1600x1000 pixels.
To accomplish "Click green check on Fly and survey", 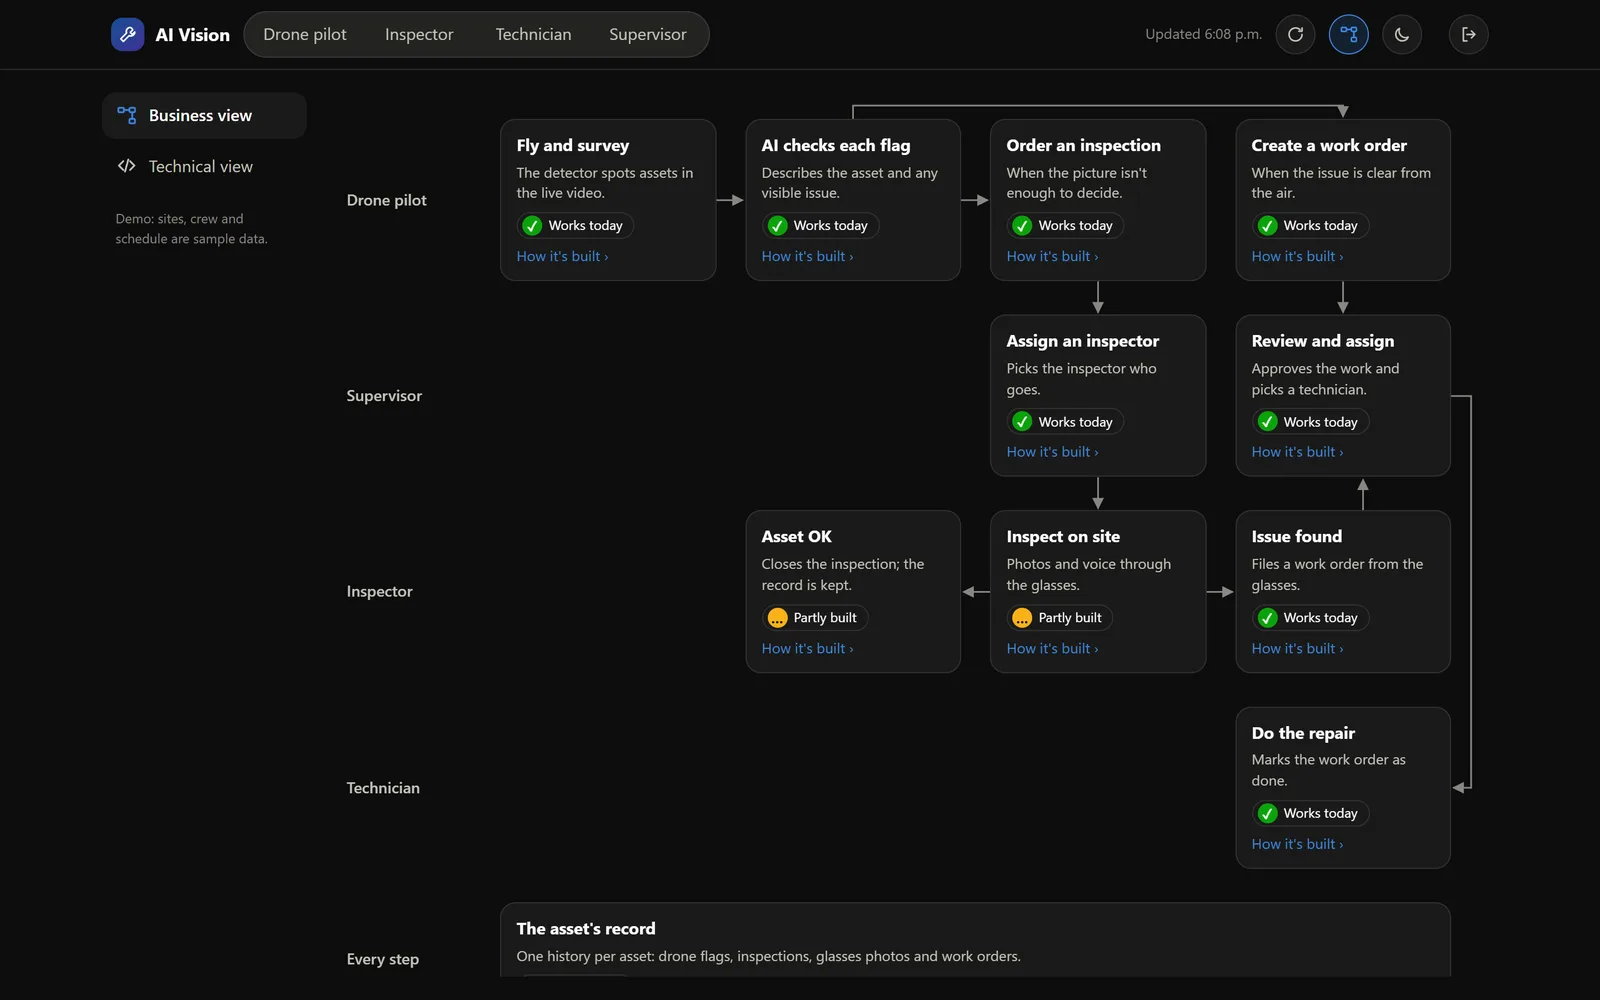I will tap(533, 226).
